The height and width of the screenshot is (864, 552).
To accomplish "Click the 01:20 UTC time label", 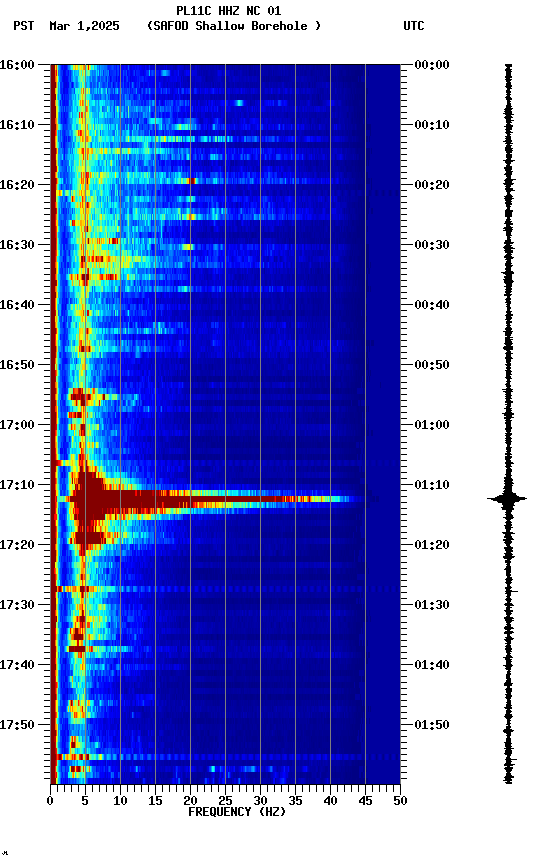I will click(x=432, y=545).
